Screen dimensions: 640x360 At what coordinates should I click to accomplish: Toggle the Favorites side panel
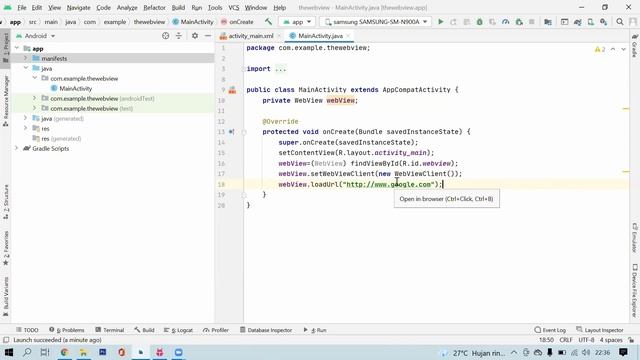pos(6,248)
